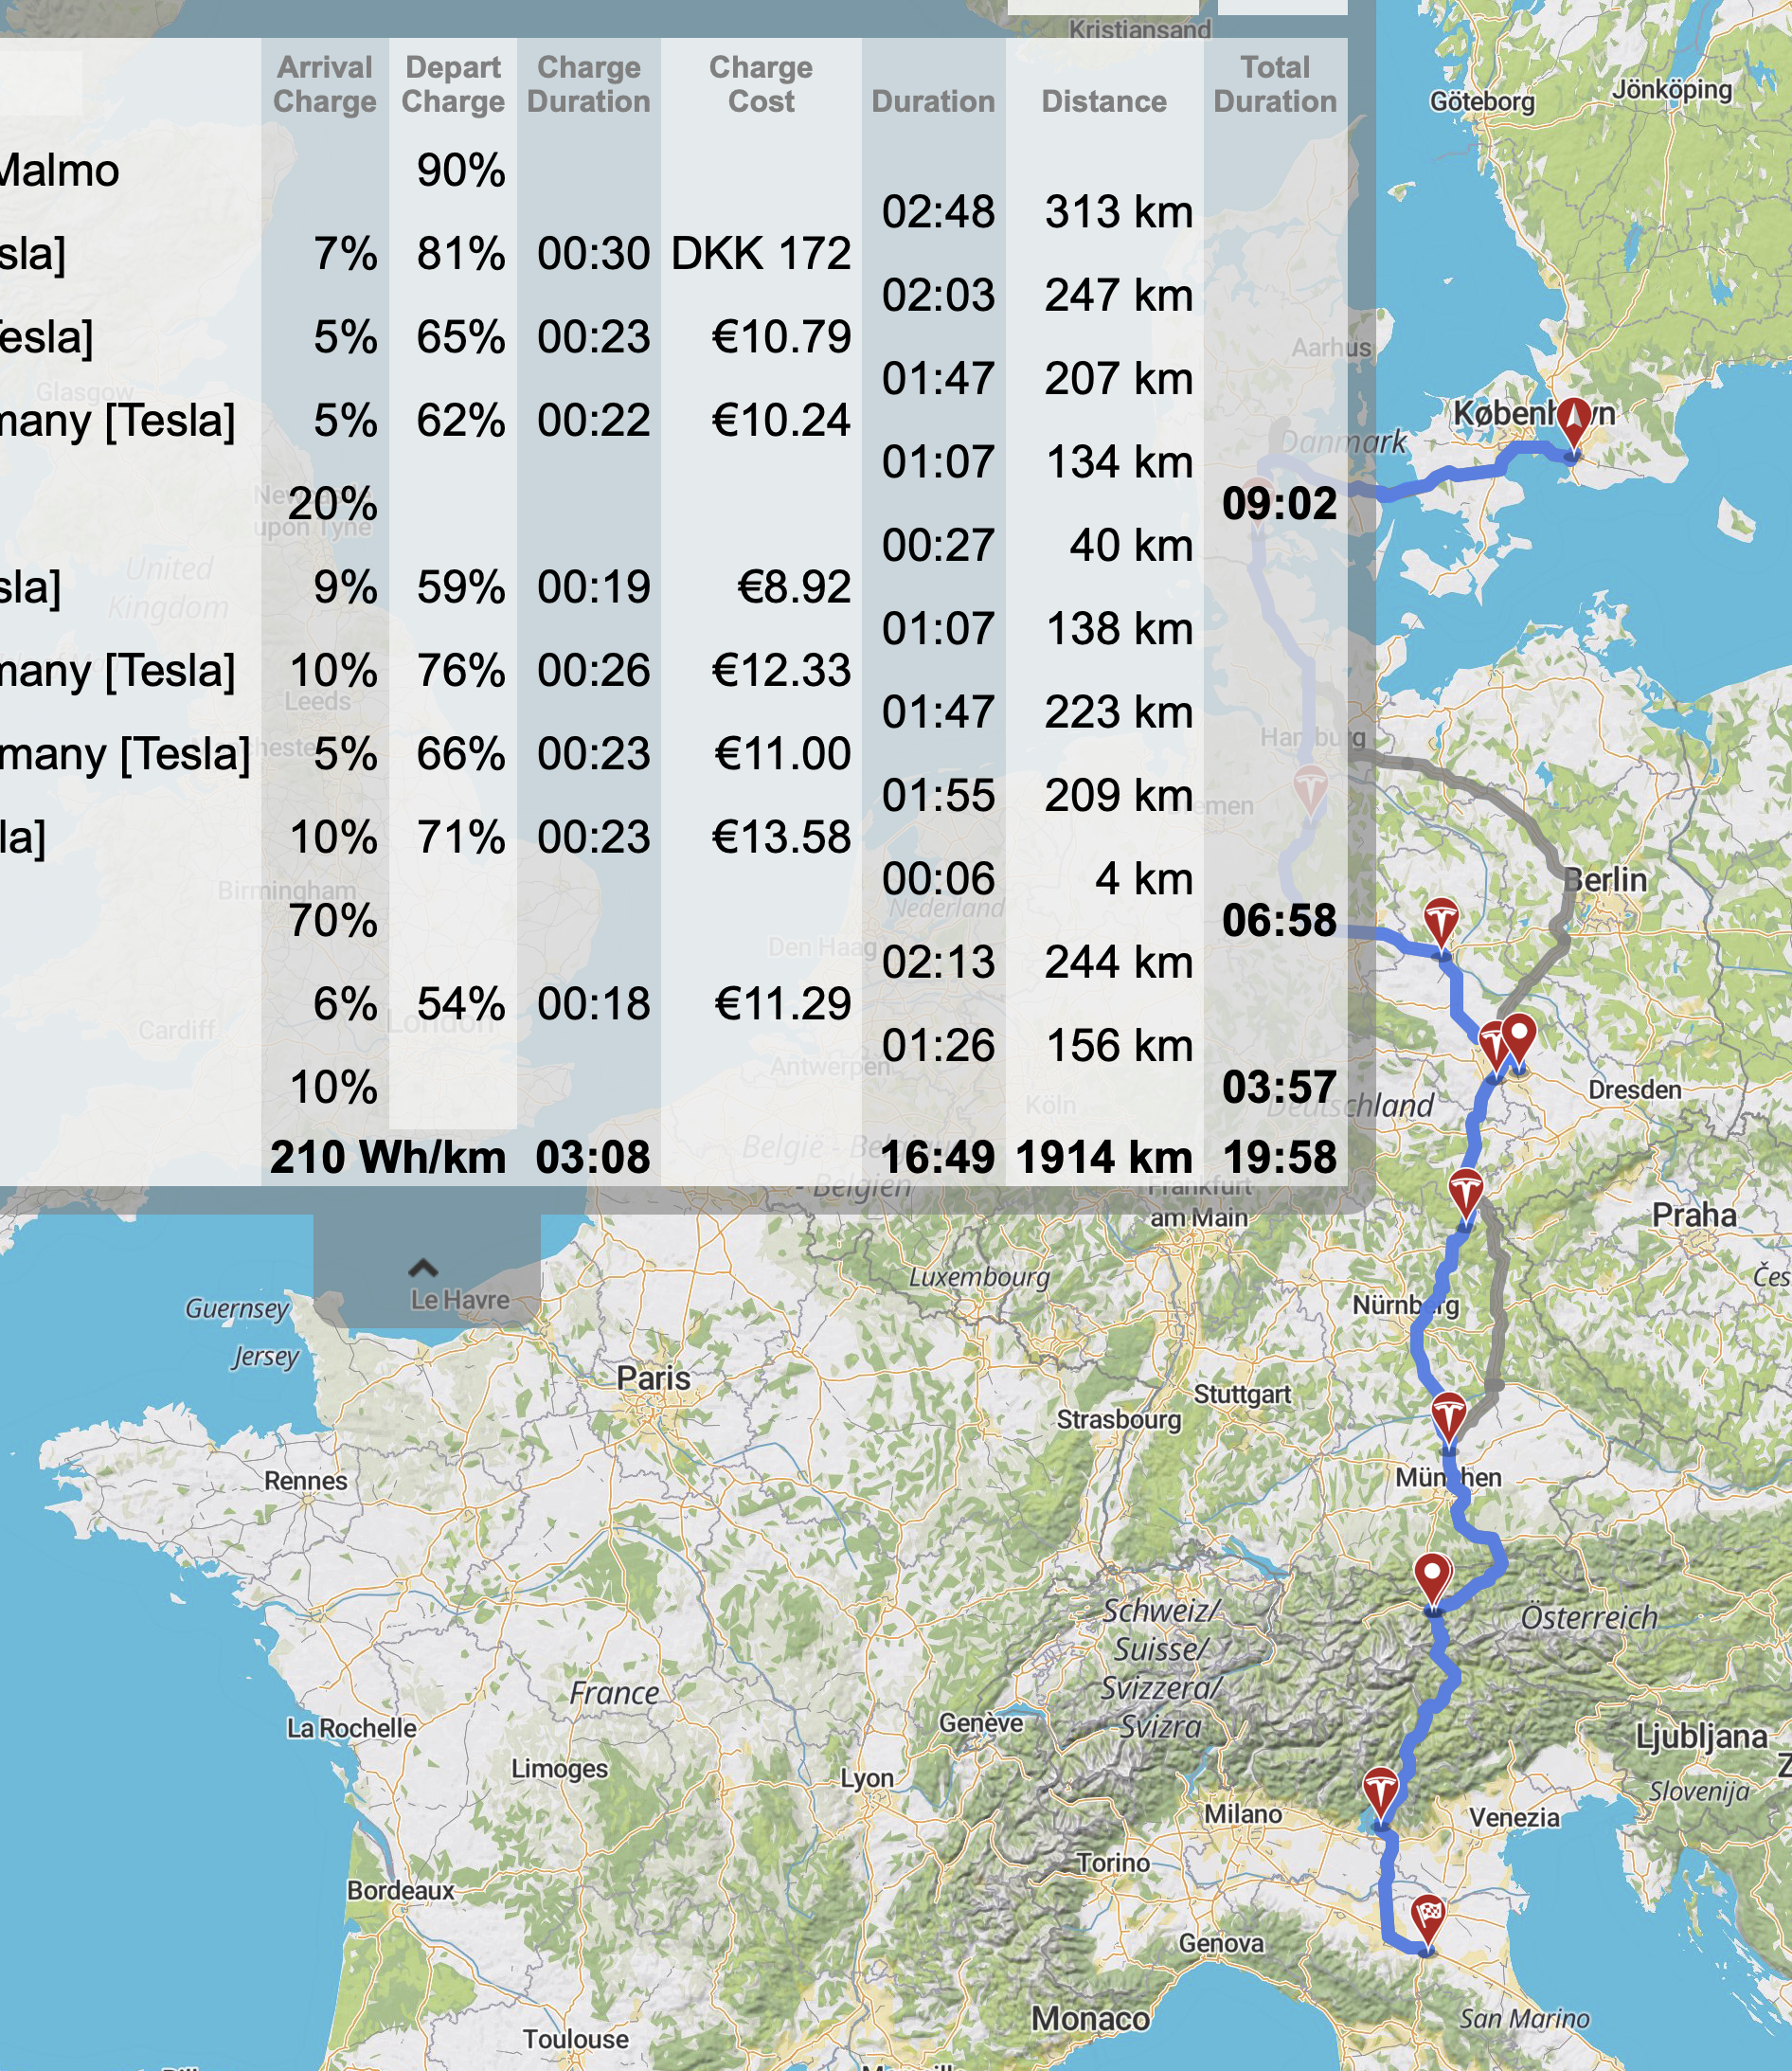
Task: Click the 1914 km total distance
Action: coord(1104,1158)
